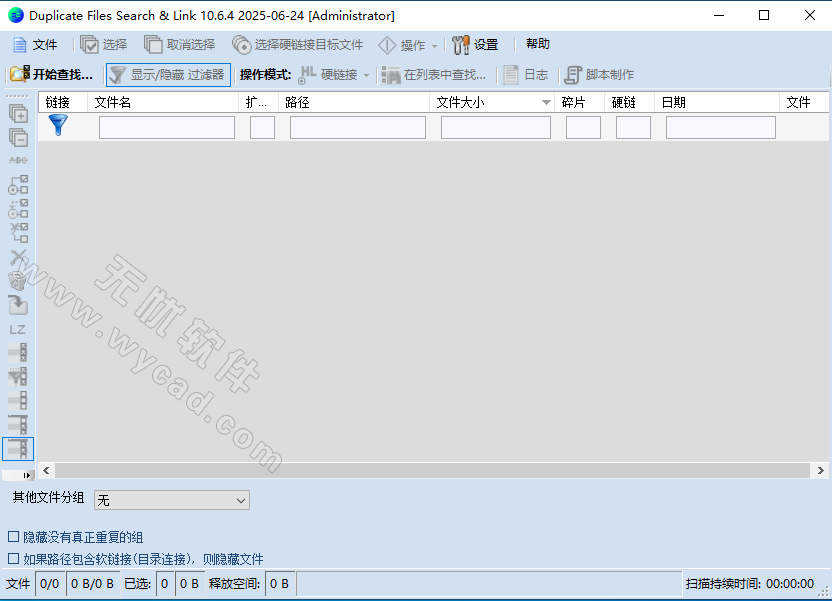Click the recycle bin icon in the left sidebar

click(x=18, y=281)
